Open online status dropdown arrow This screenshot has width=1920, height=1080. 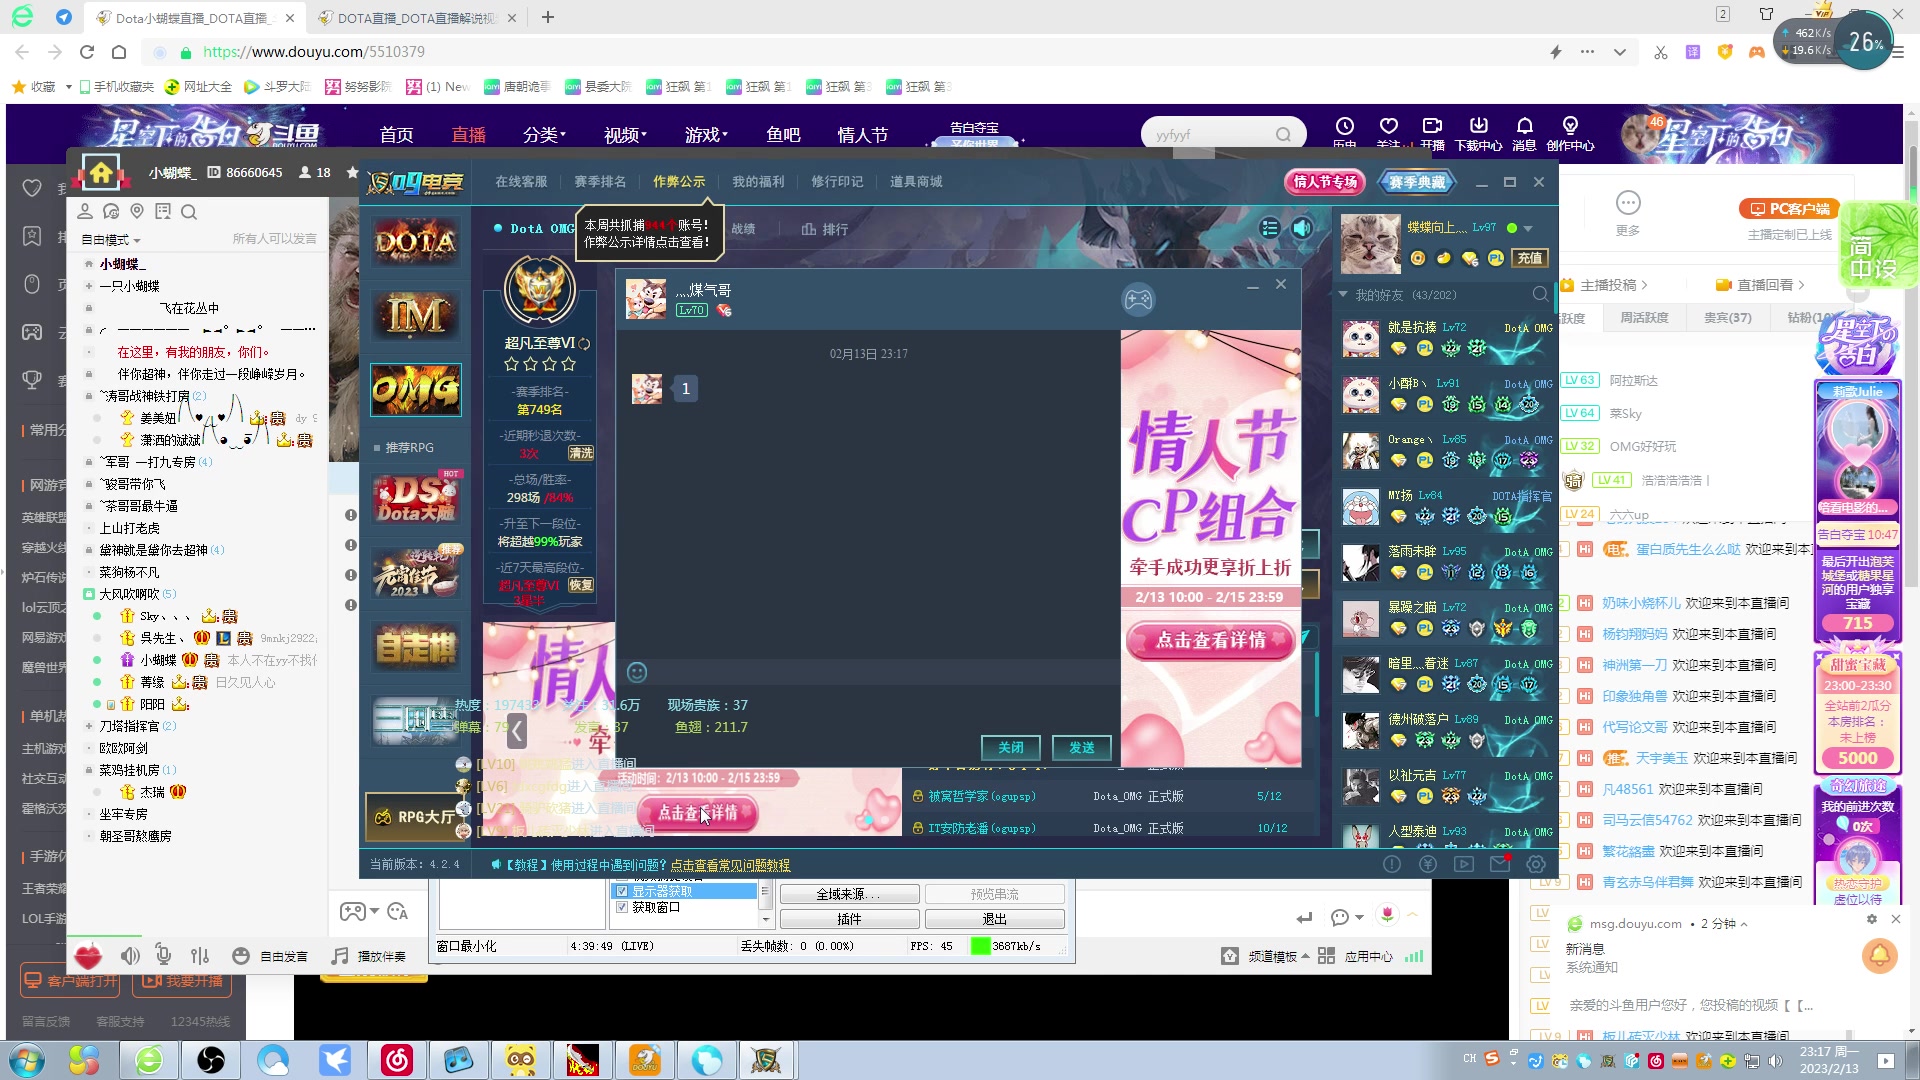(x=1528, y=229)
